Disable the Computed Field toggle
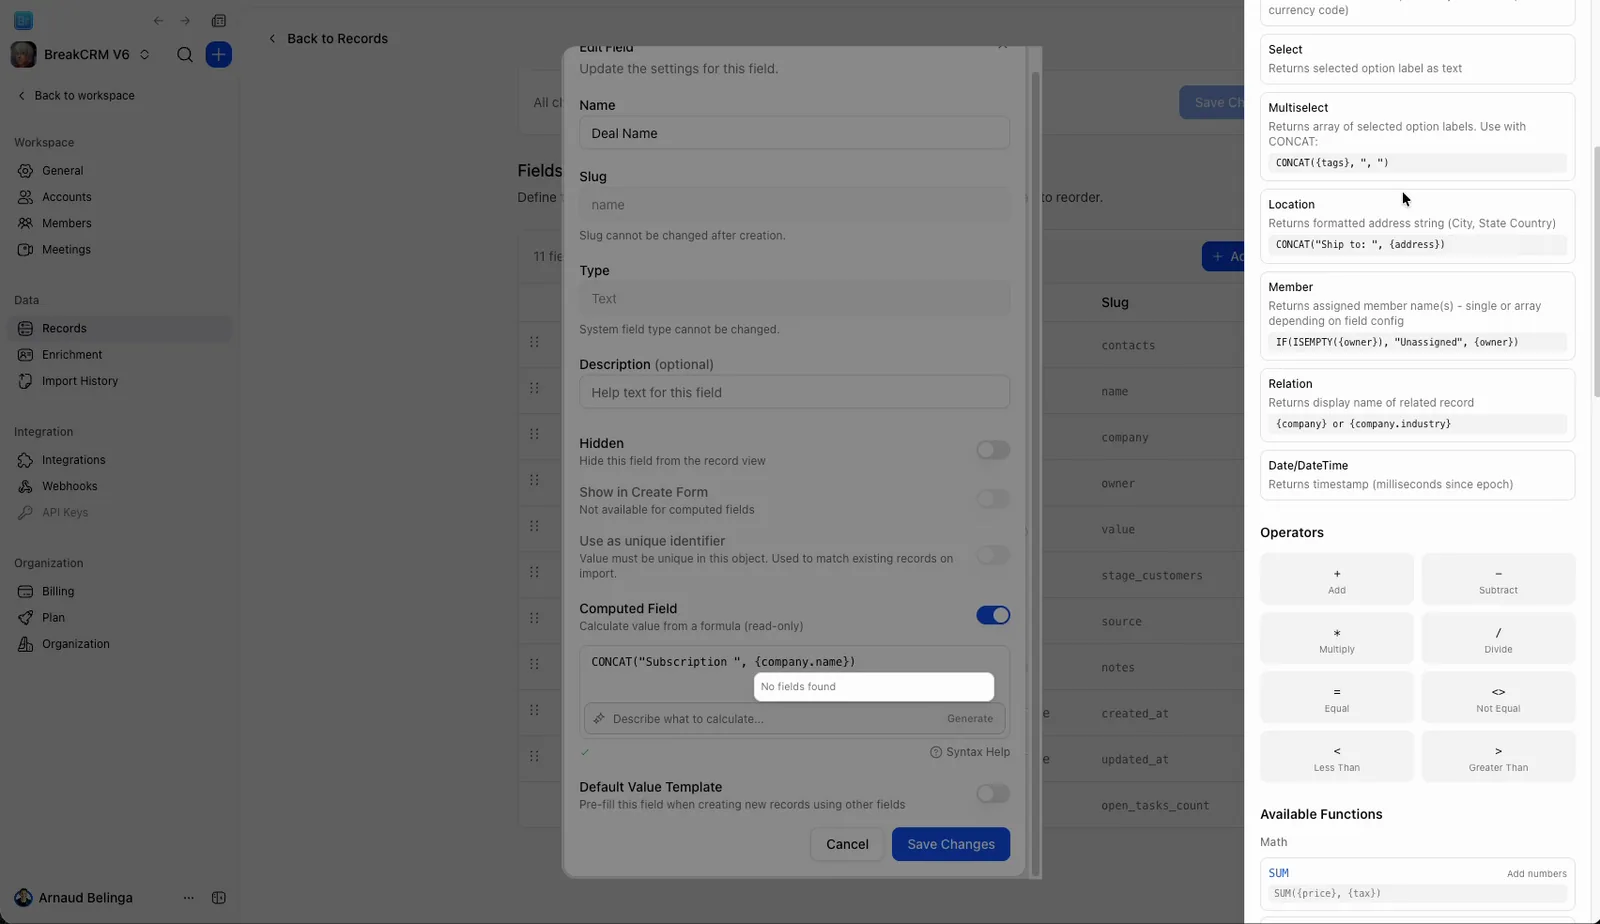Image resolution: width=1600 pixels, height=924 pixels. tap(993, 615)
